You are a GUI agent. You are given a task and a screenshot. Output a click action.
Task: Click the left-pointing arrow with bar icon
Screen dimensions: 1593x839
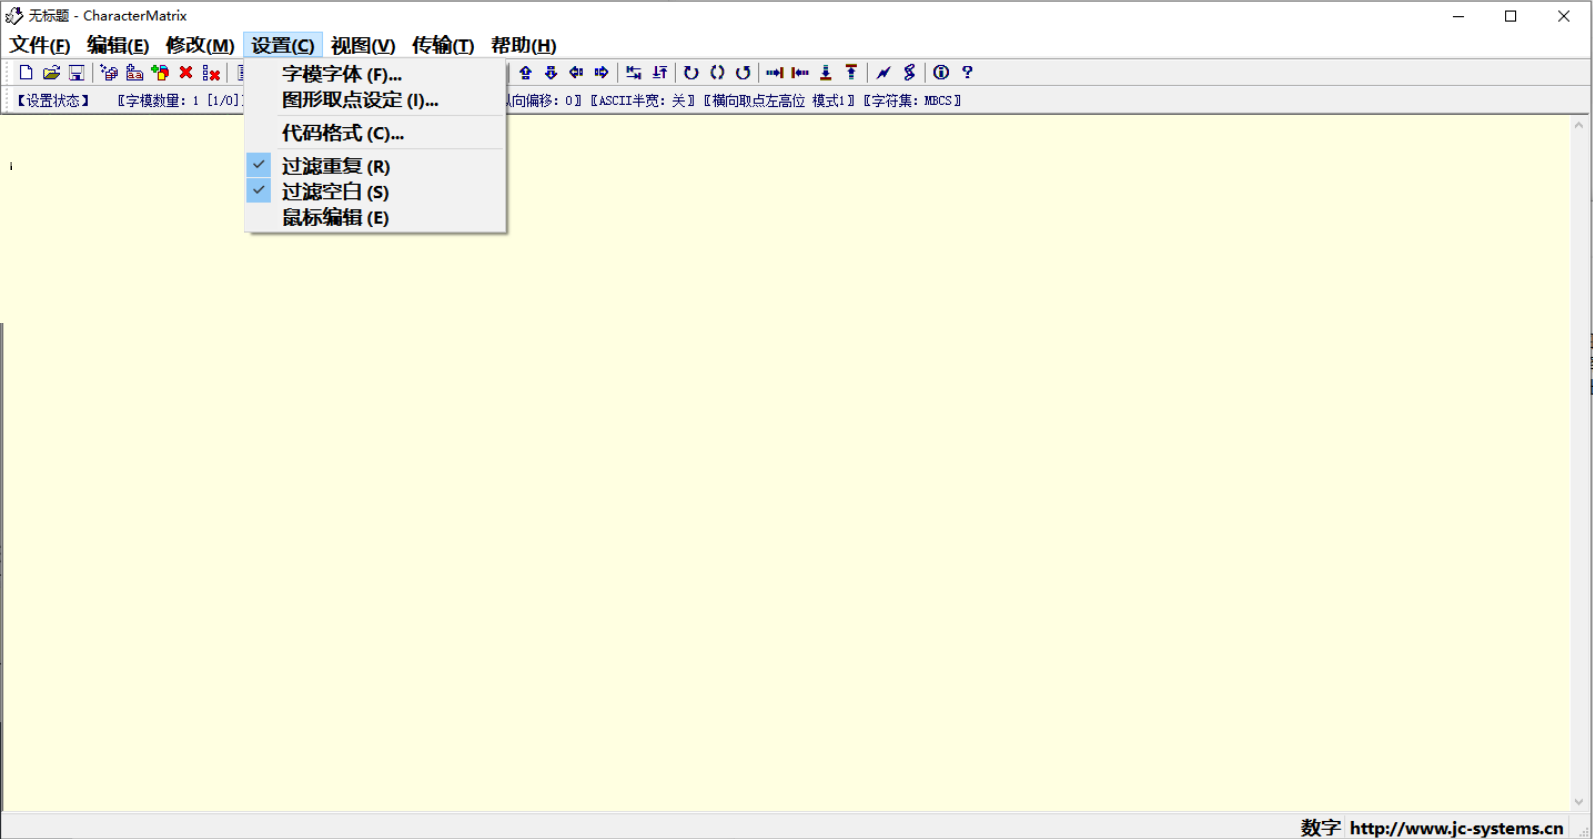click(800, 72)
